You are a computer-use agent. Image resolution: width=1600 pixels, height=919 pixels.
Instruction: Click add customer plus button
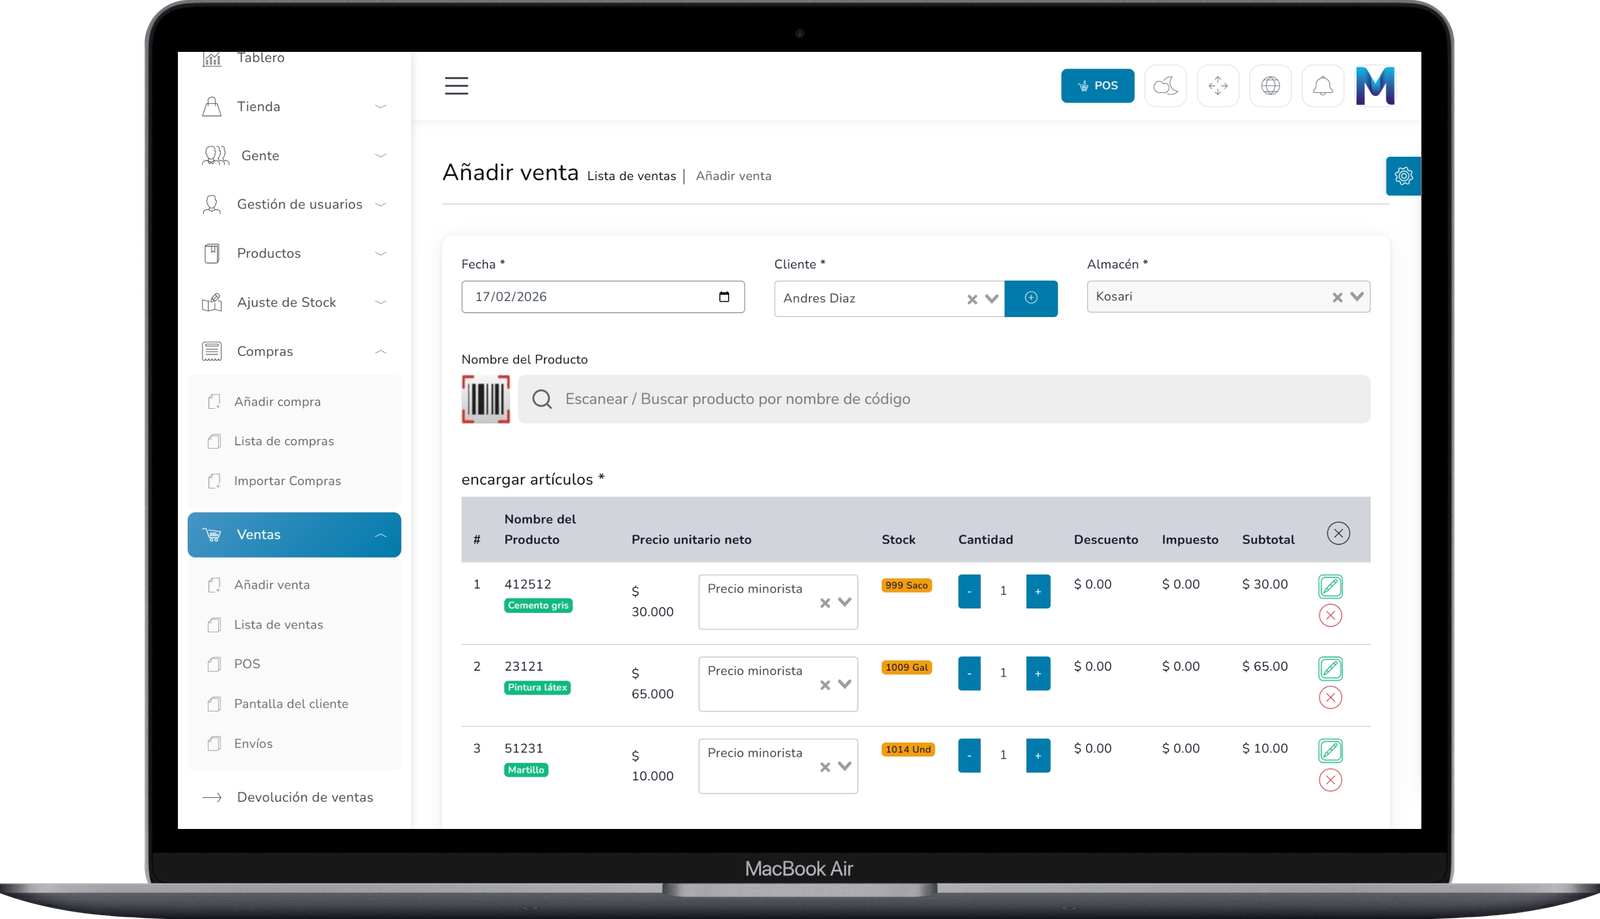click(x=1031, y=298)
